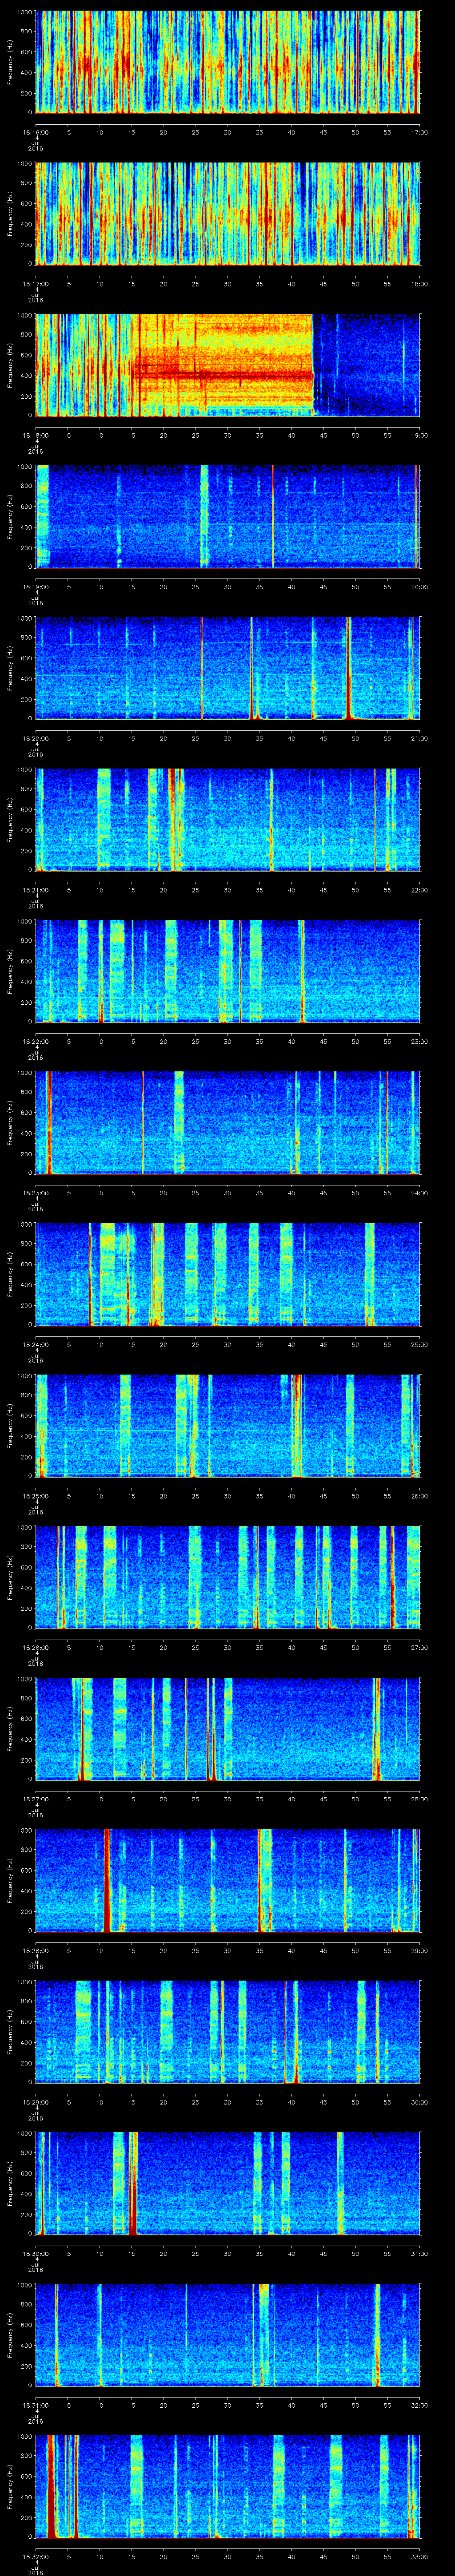Screen dimensions: 455x2576
Task: Click Frequency (Hz) axis label of topmost spectrogram
Action: coord(10,62)
